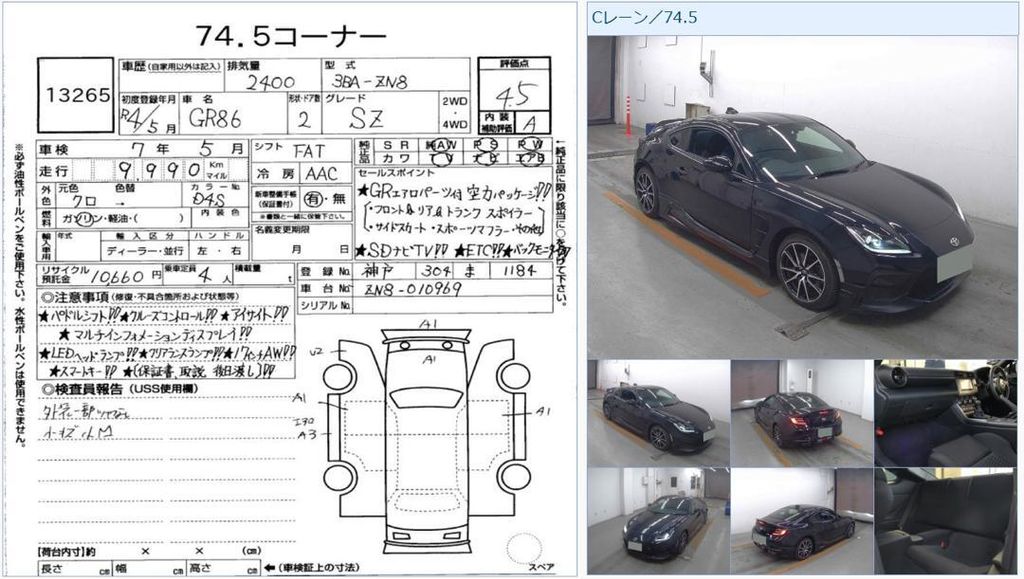Click the Cレーン/74.5 header label

[x=644, y=18]
